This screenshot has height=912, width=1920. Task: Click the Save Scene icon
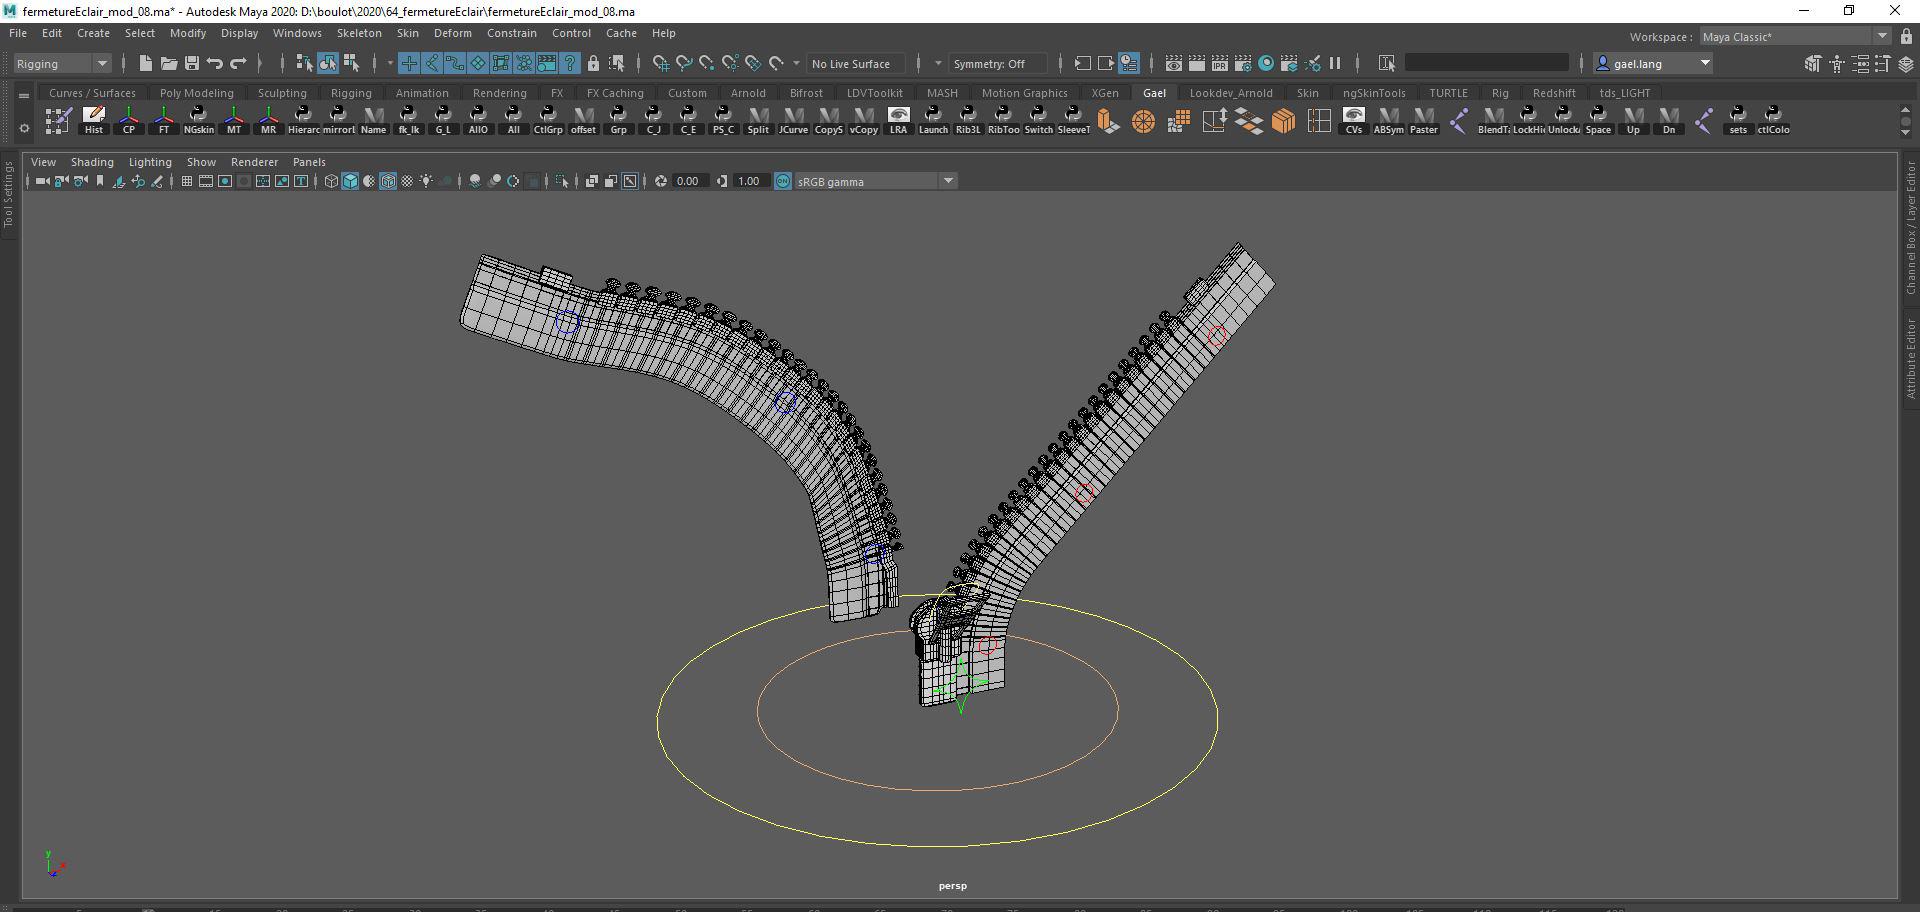pyautogui.click(x=191, y=63)
